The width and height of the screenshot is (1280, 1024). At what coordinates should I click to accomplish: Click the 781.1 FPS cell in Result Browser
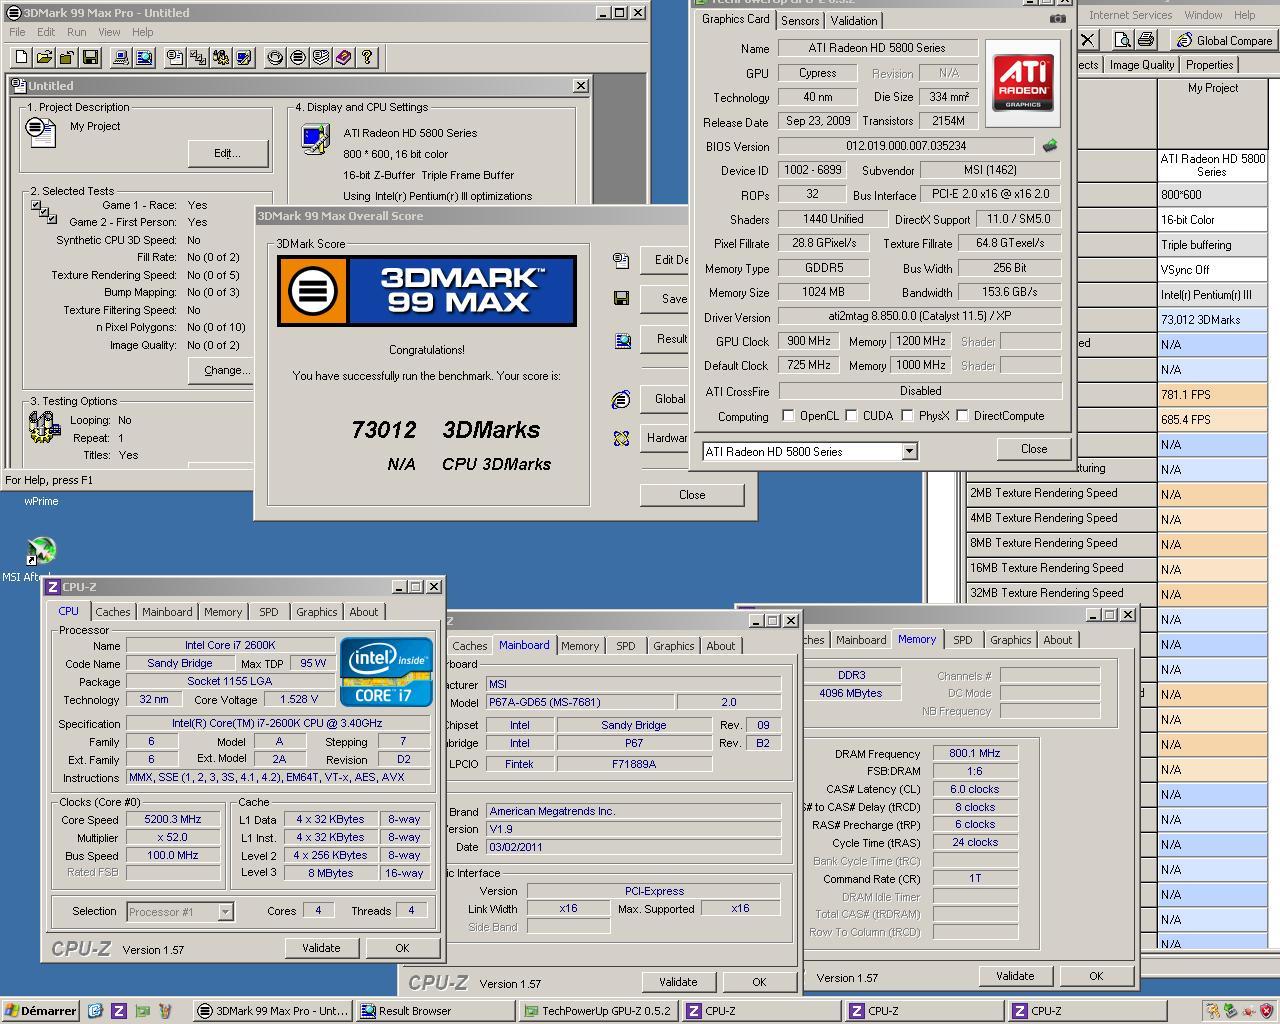(x=1213, y=395)
